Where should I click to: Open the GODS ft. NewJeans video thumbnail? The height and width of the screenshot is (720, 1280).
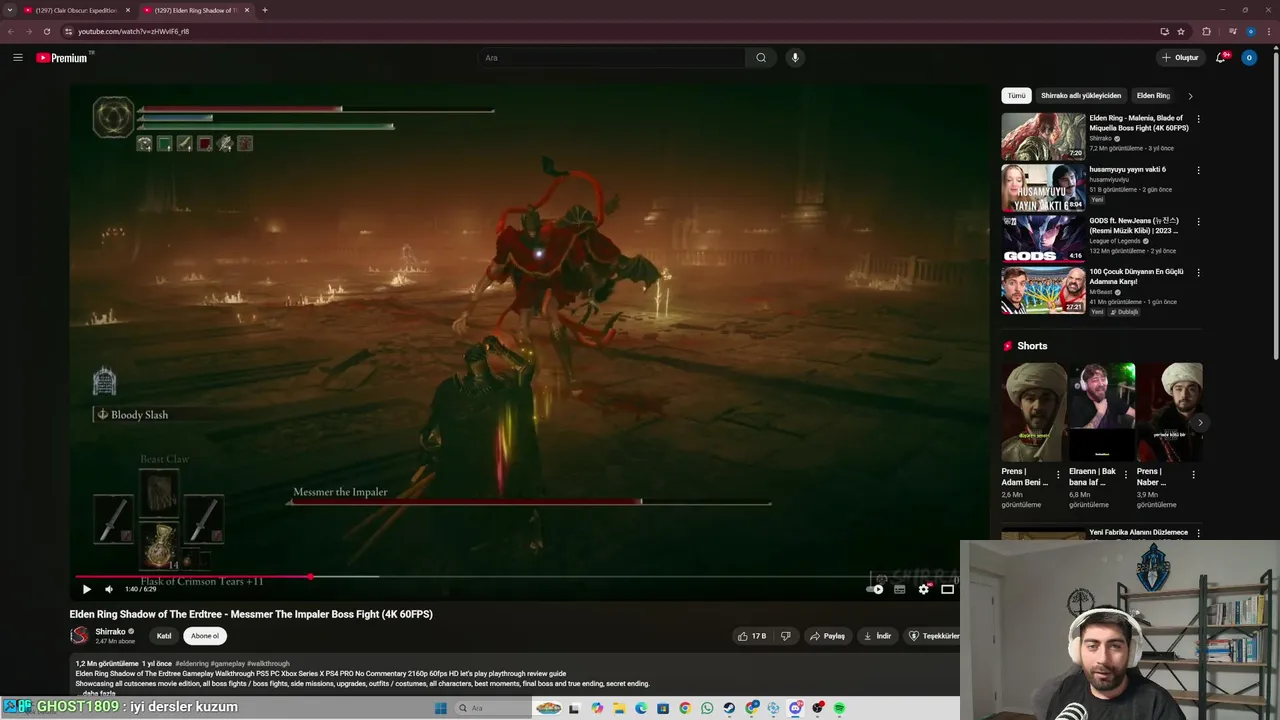point(1043,238)
